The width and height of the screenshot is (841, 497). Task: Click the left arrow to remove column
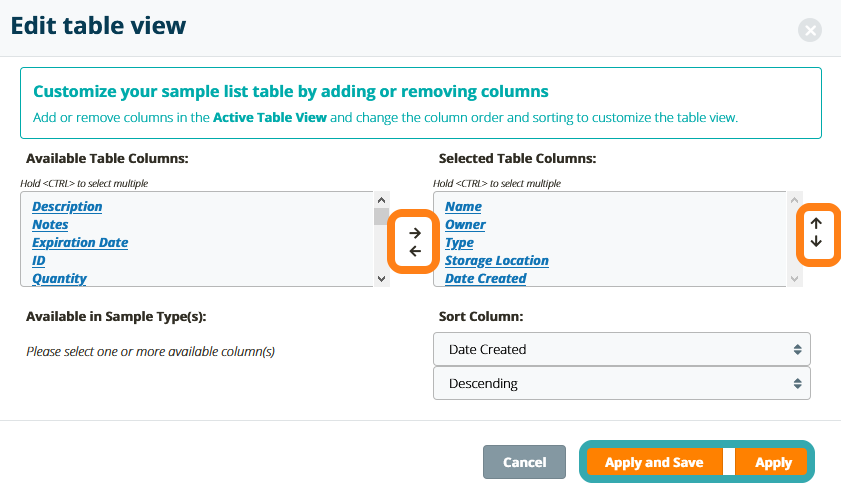415,251
